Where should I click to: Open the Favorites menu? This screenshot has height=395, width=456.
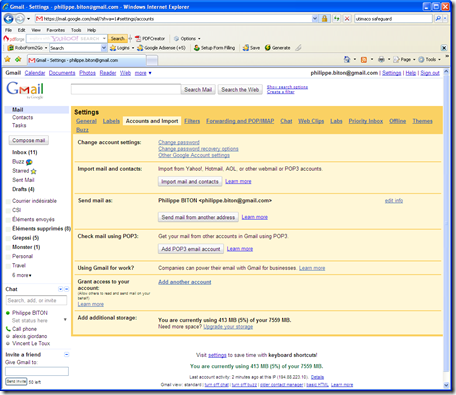56,30
